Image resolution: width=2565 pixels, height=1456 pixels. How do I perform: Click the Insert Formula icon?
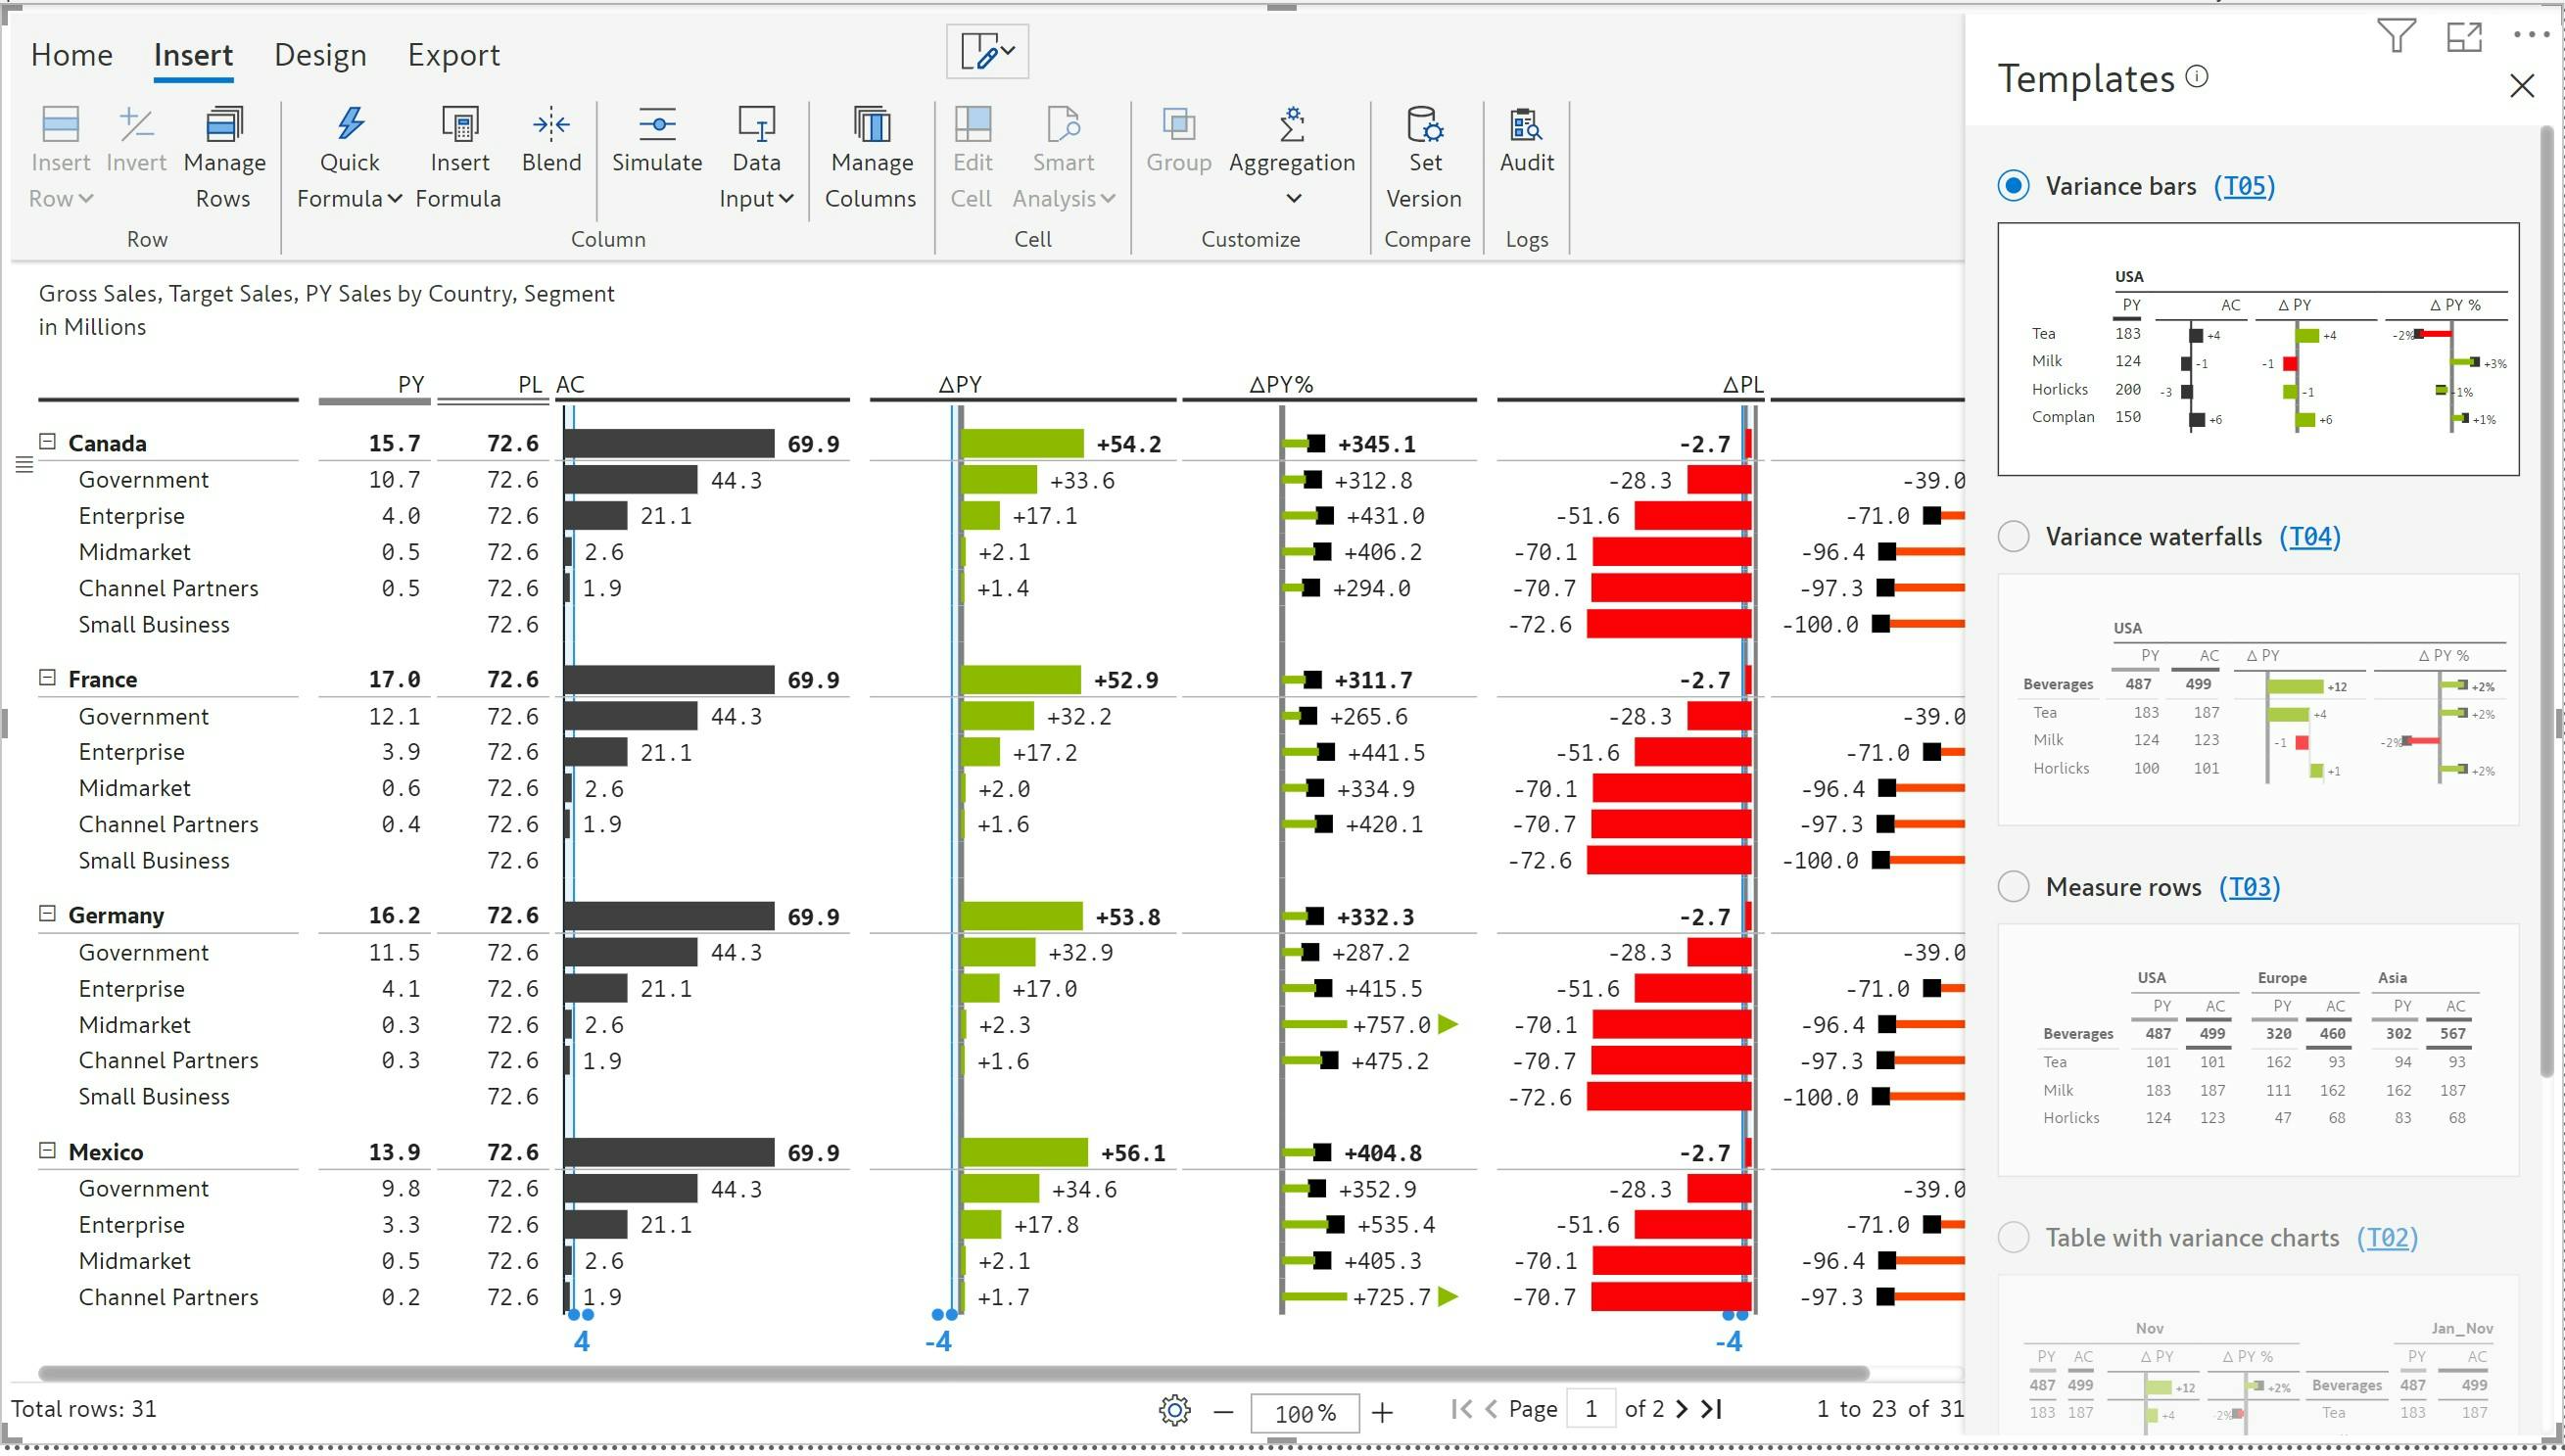459,125
